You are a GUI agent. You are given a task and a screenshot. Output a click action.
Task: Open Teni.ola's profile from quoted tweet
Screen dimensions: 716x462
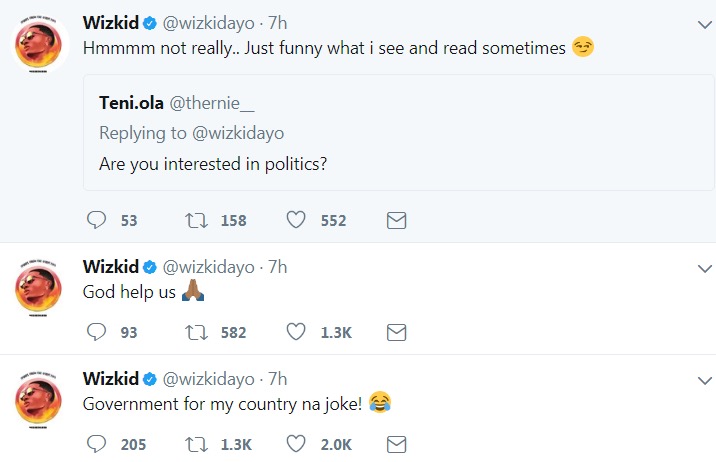131,103
